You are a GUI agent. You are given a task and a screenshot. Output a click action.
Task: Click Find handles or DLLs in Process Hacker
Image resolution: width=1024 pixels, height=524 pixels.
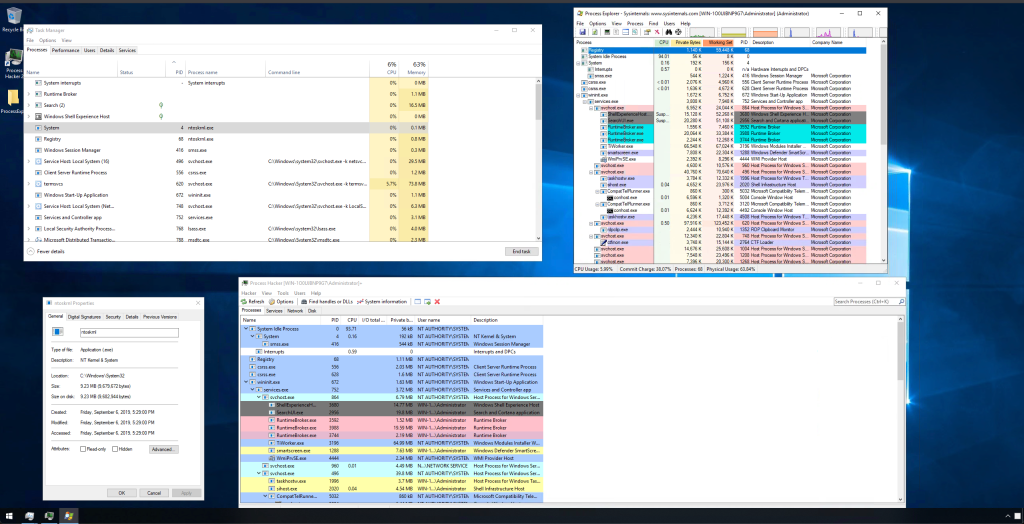[327, 301]
